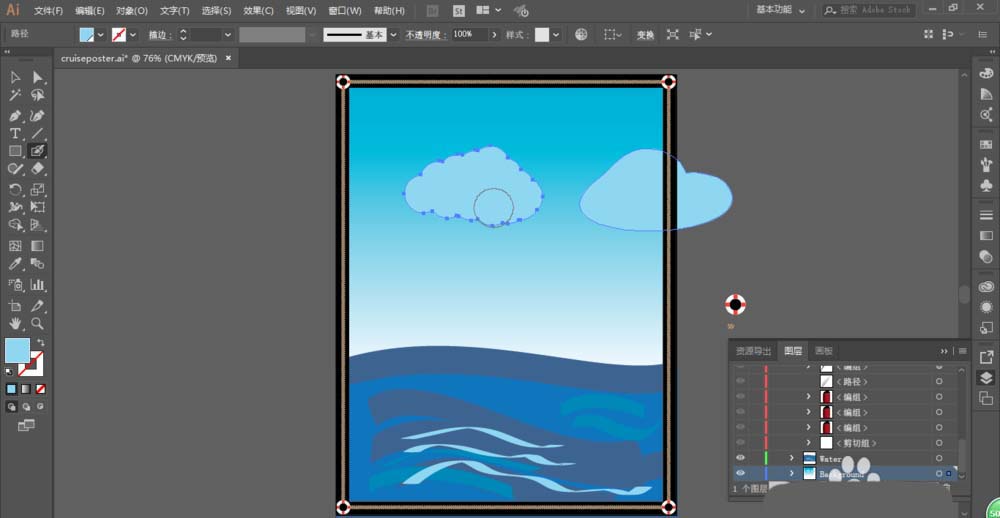
Task: Select the Gradient tool
Action: click(x=38, y=246)
